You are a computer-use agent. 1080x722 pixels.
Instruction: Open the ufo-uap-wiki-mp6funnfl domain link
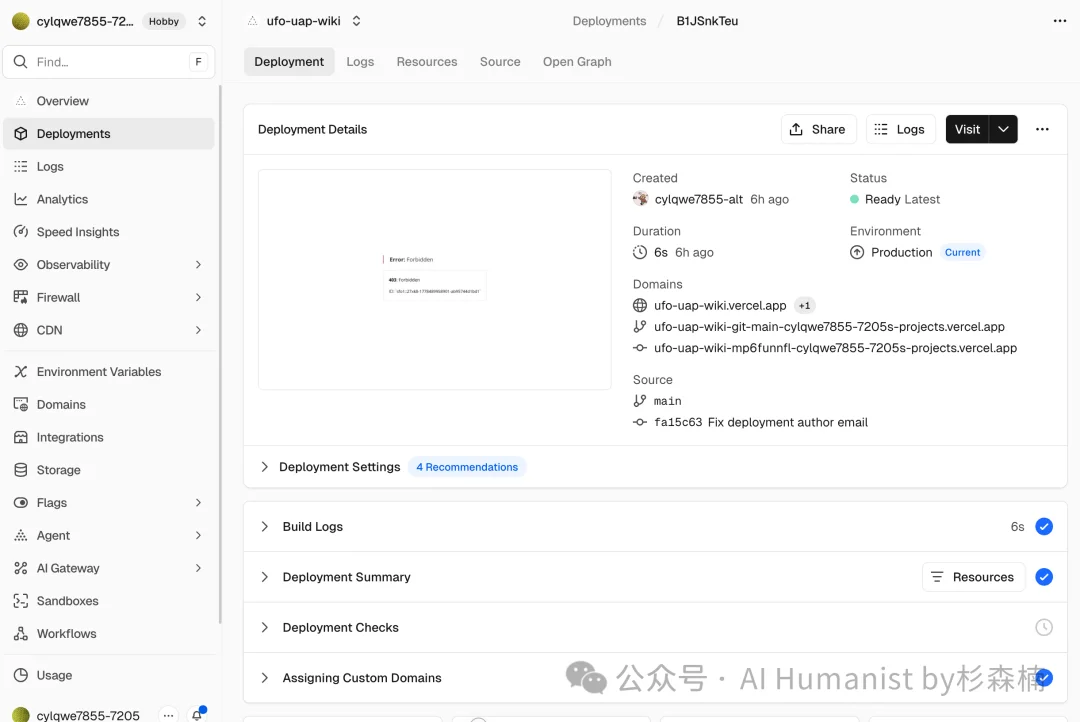[x=835, y=348]
